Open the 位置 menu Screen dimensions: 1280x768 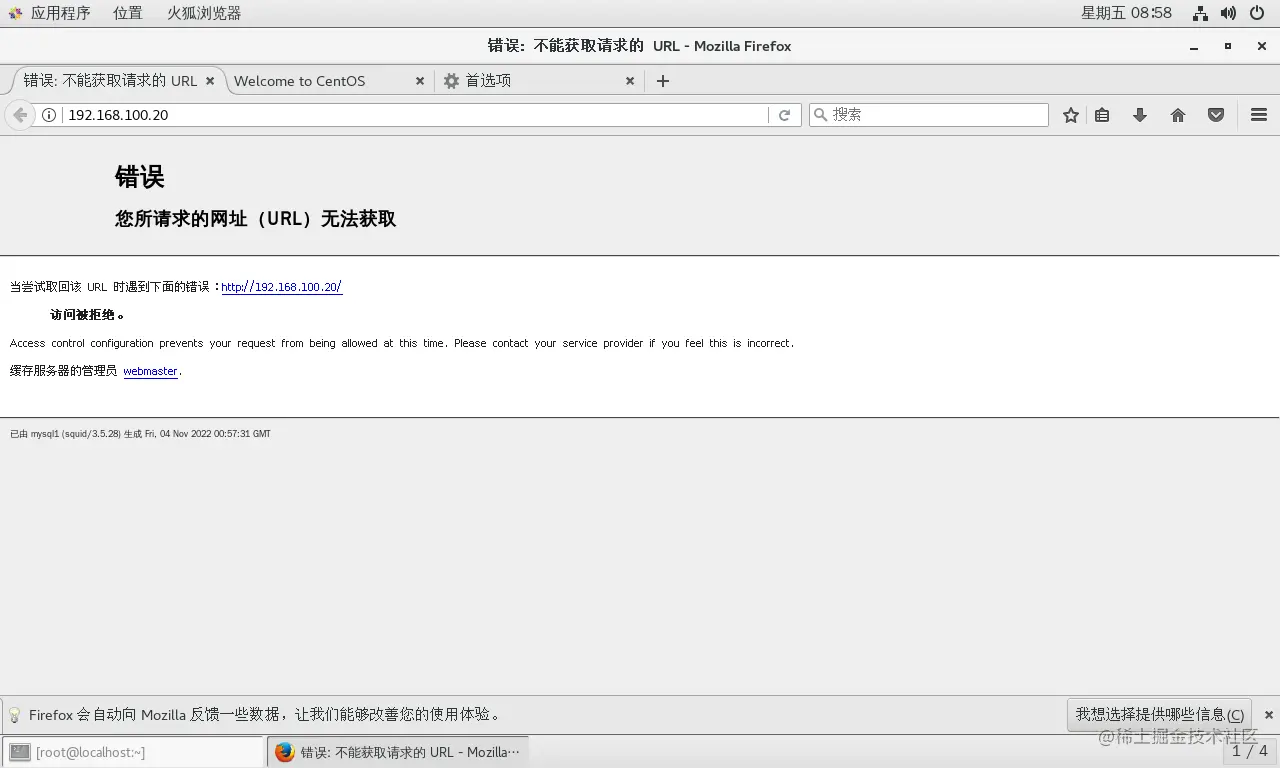(128, 13)
